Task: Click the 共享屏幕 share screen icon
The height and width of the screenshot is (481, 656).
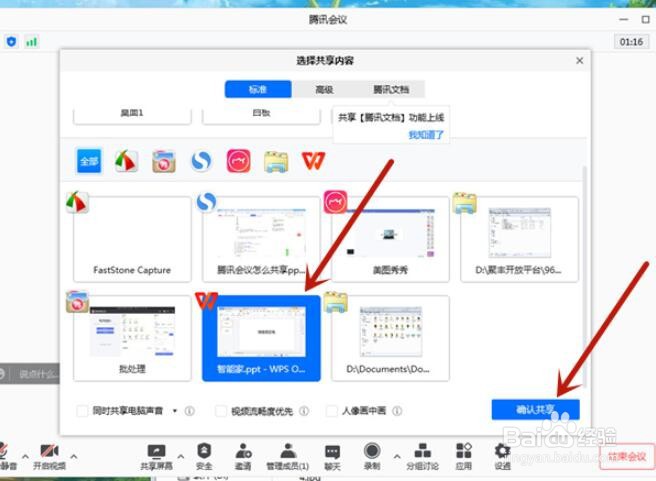Action: (156, 452)
